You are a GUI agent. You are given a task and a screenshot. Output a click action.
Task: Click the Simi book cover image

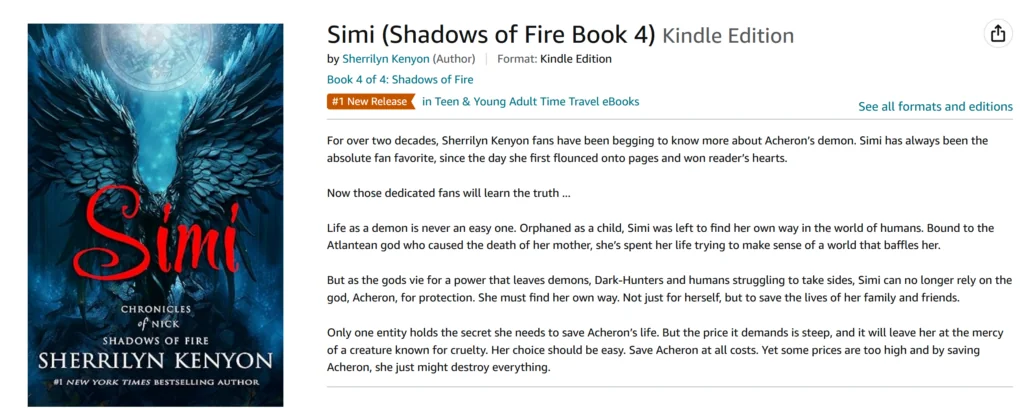coord(155,215)
